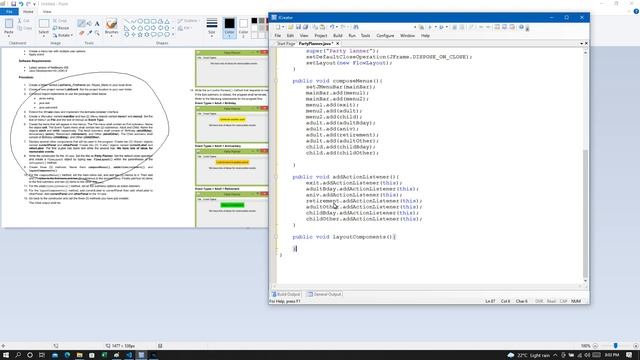Open File Explorer from the taskbar
Image resolution: width=640 pixels, height=360 pixels.
79,355
